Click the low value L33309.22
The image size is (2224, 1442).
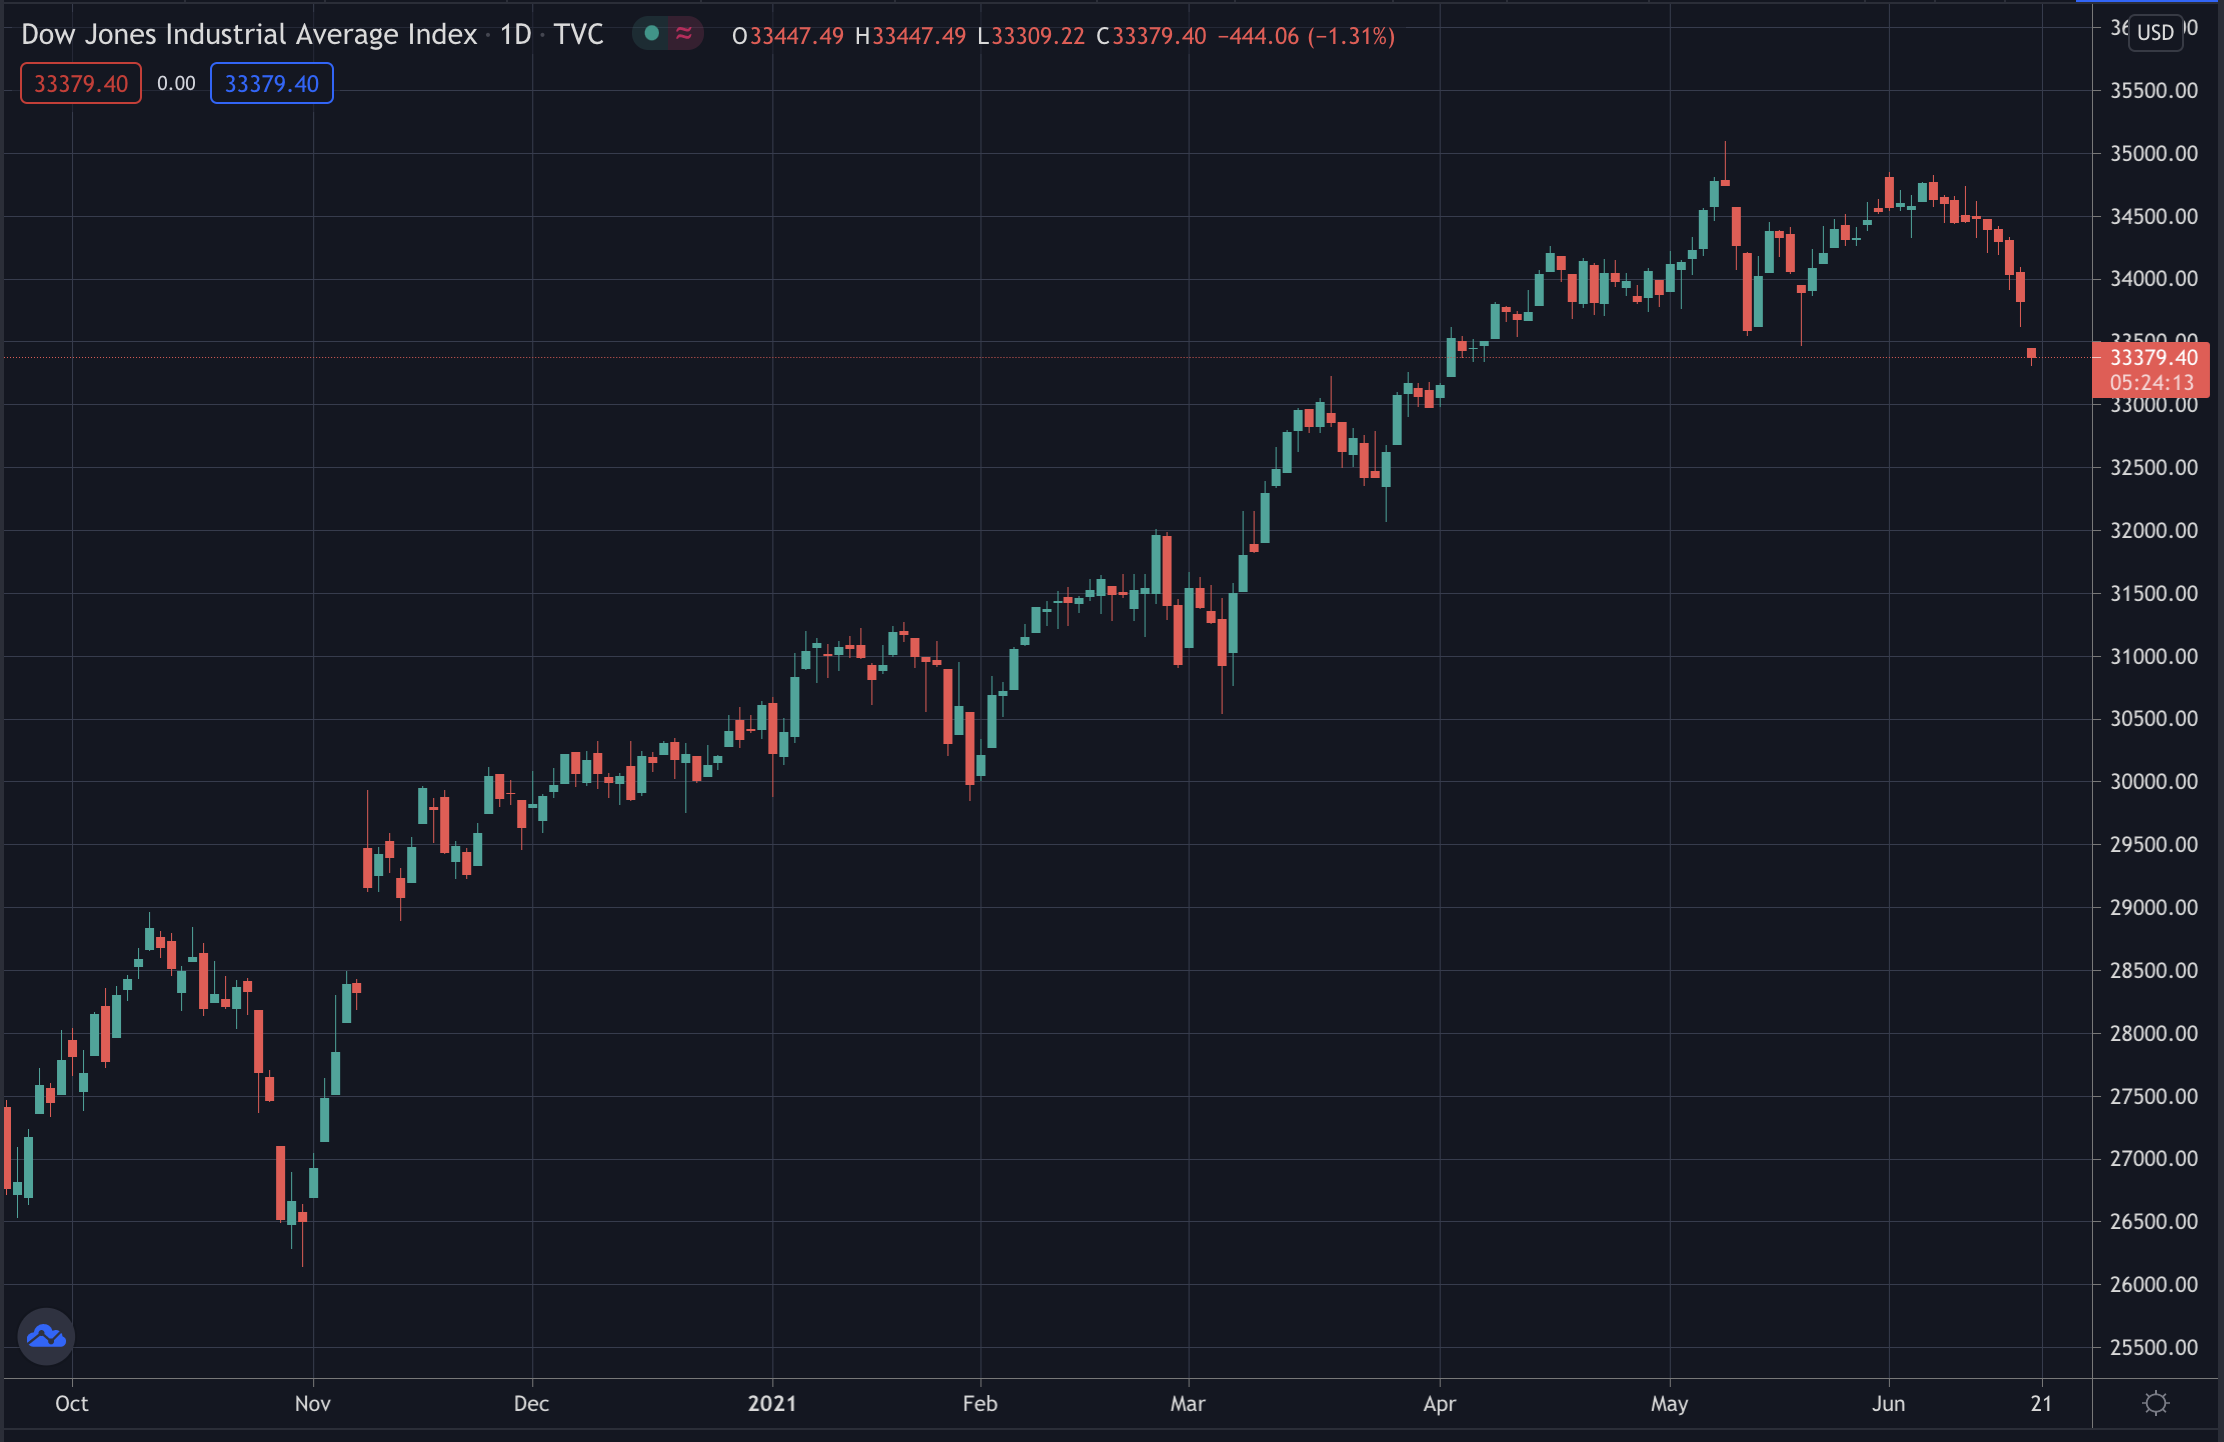tap(1031, 36)
